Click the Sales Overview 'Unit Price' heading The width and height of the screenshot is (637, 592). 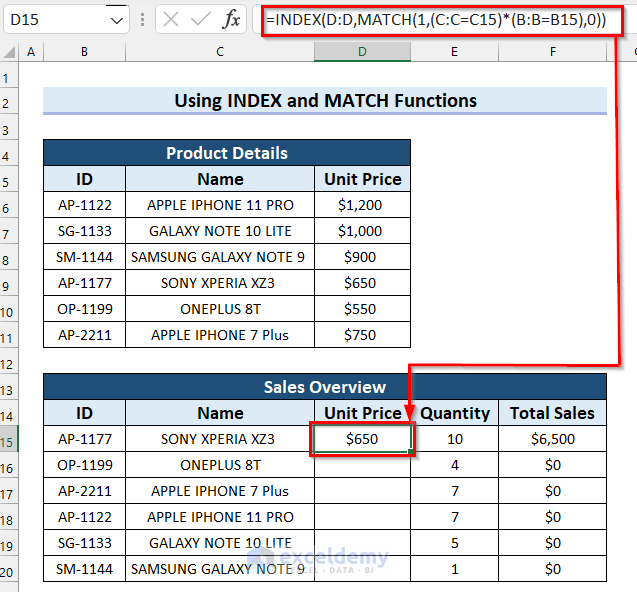[x=362, y=413]
